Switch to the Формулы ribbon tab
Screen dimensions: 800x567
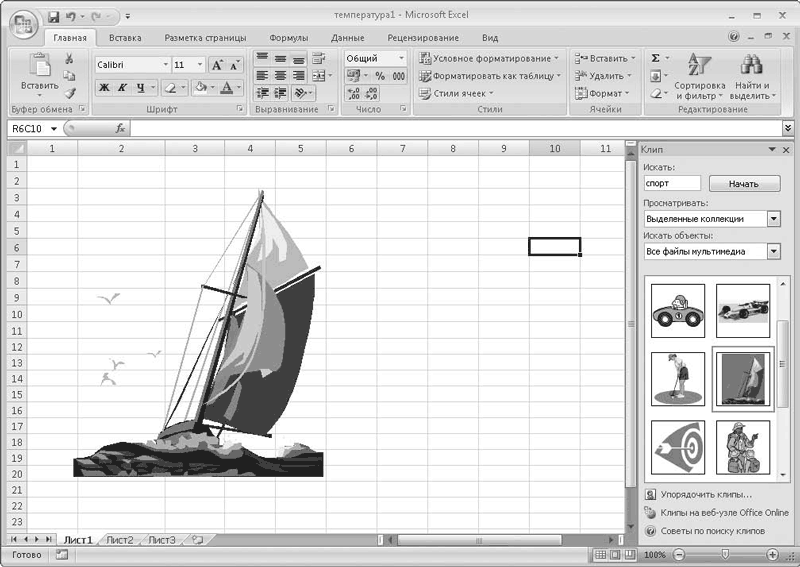click(288, 38)
